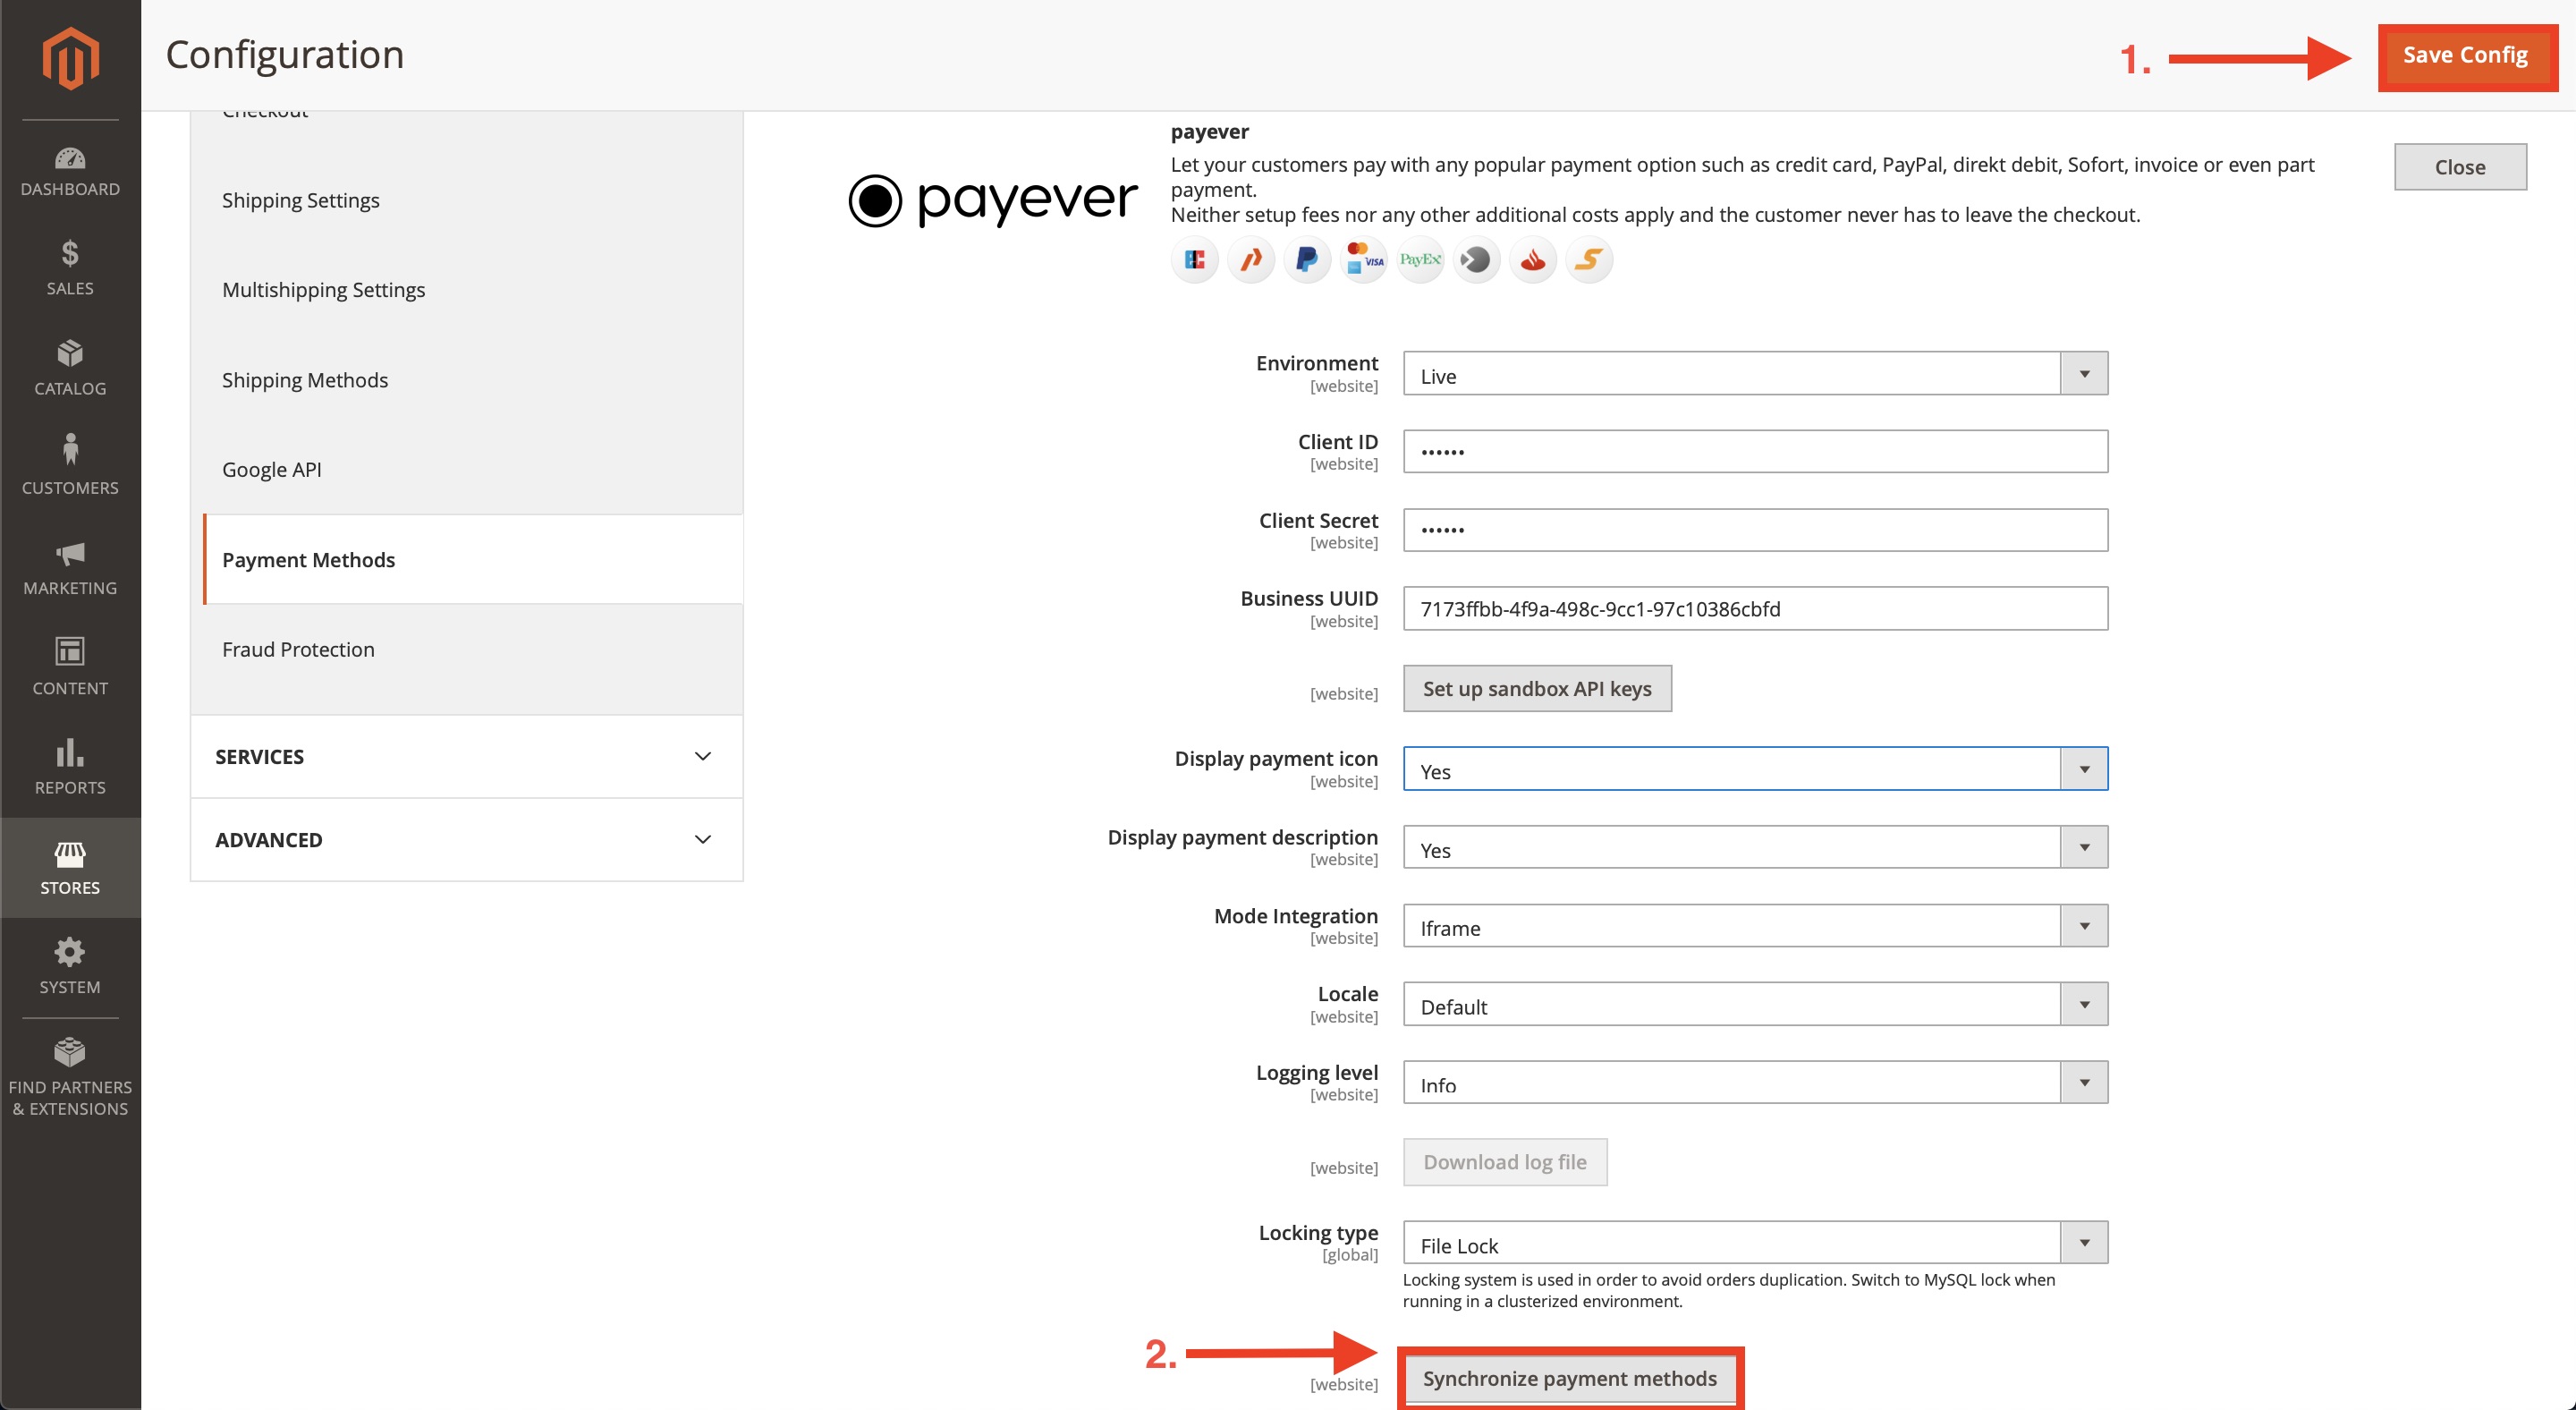Click the Save Config button
The height and width of the screenshot is (1410, 2576).
[2465, 56]
